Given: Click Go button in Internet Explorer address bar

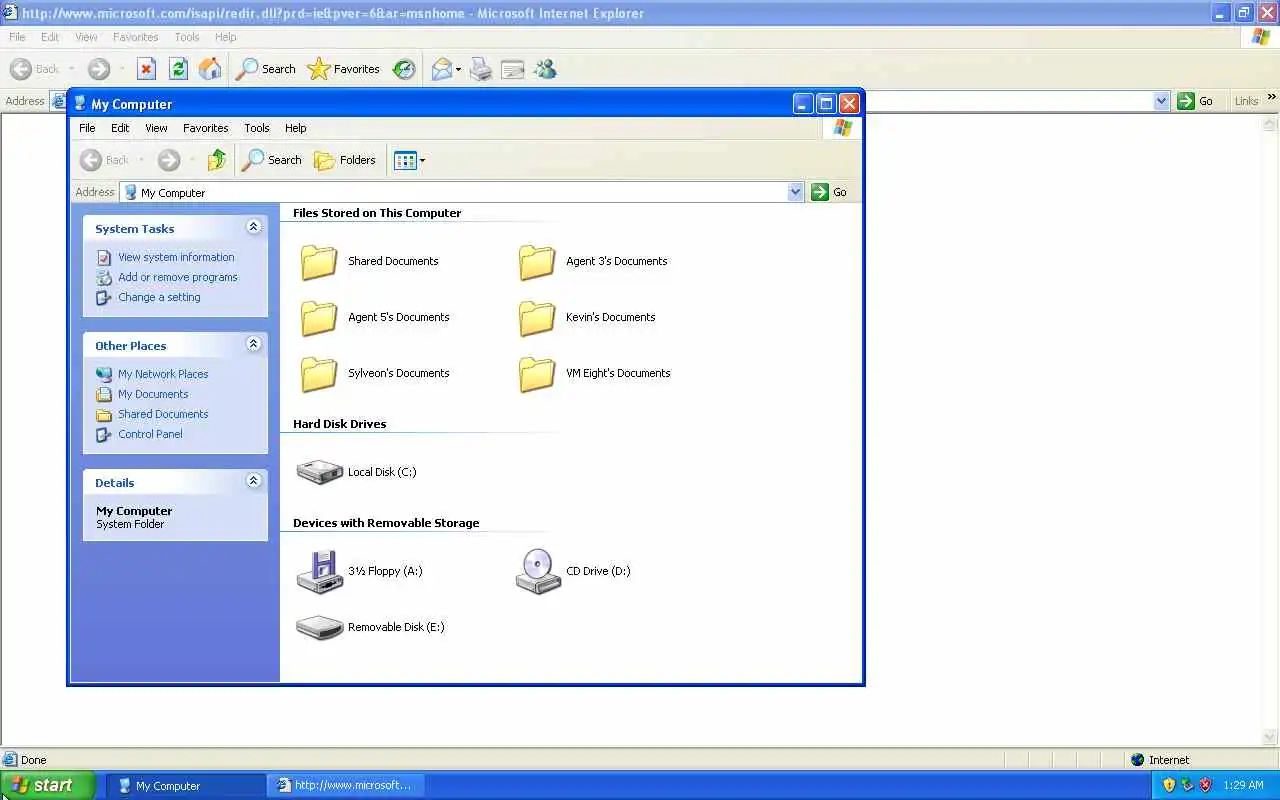Looking at the screenshot, I should tap(1196, 101).
